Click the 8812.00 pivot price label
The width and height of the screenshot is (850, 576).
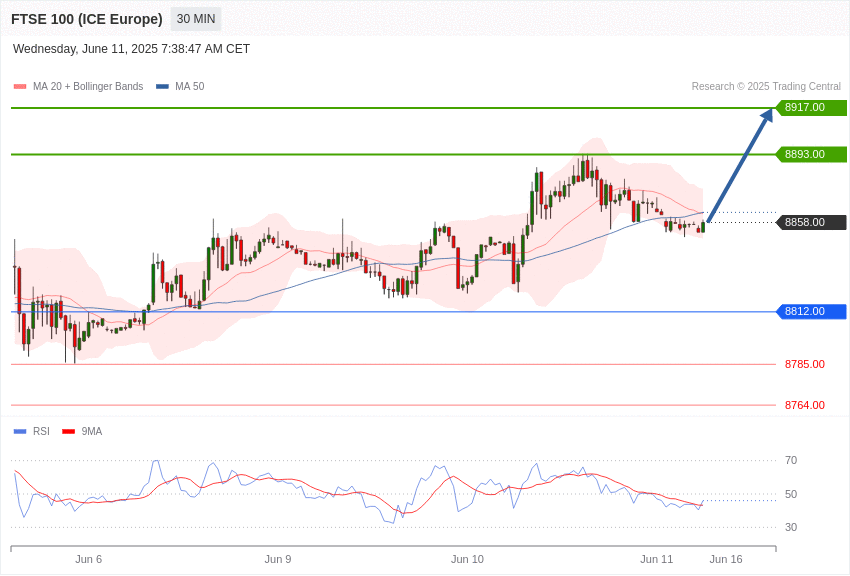(x=812, y=312)
